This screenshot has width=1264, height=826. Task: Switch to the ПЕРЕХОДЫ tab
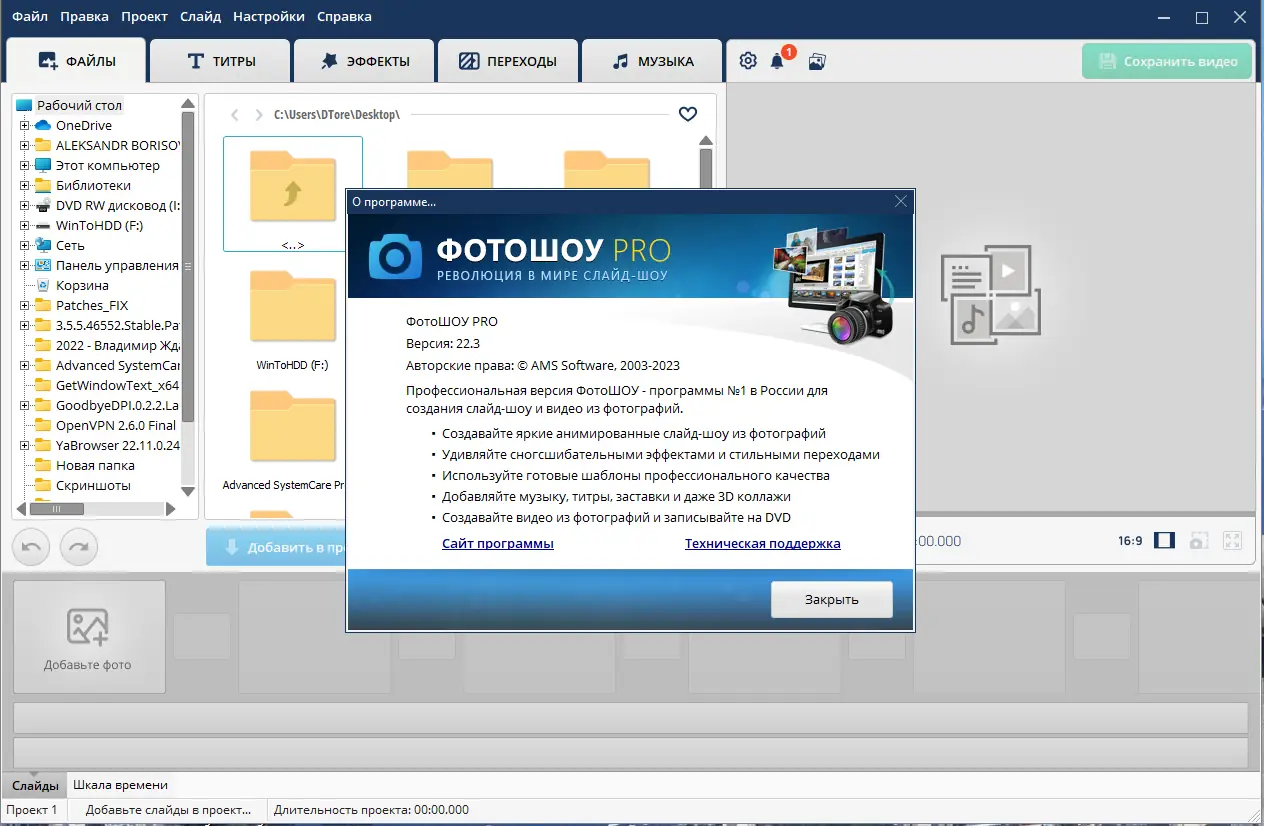point(508,61)
